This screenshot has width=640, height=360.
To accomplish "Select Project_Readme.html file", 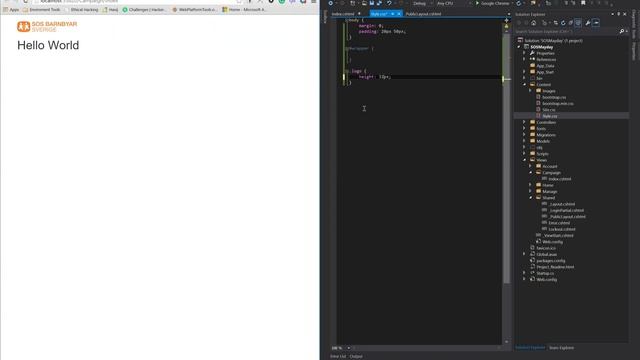I will pos(555,267).
